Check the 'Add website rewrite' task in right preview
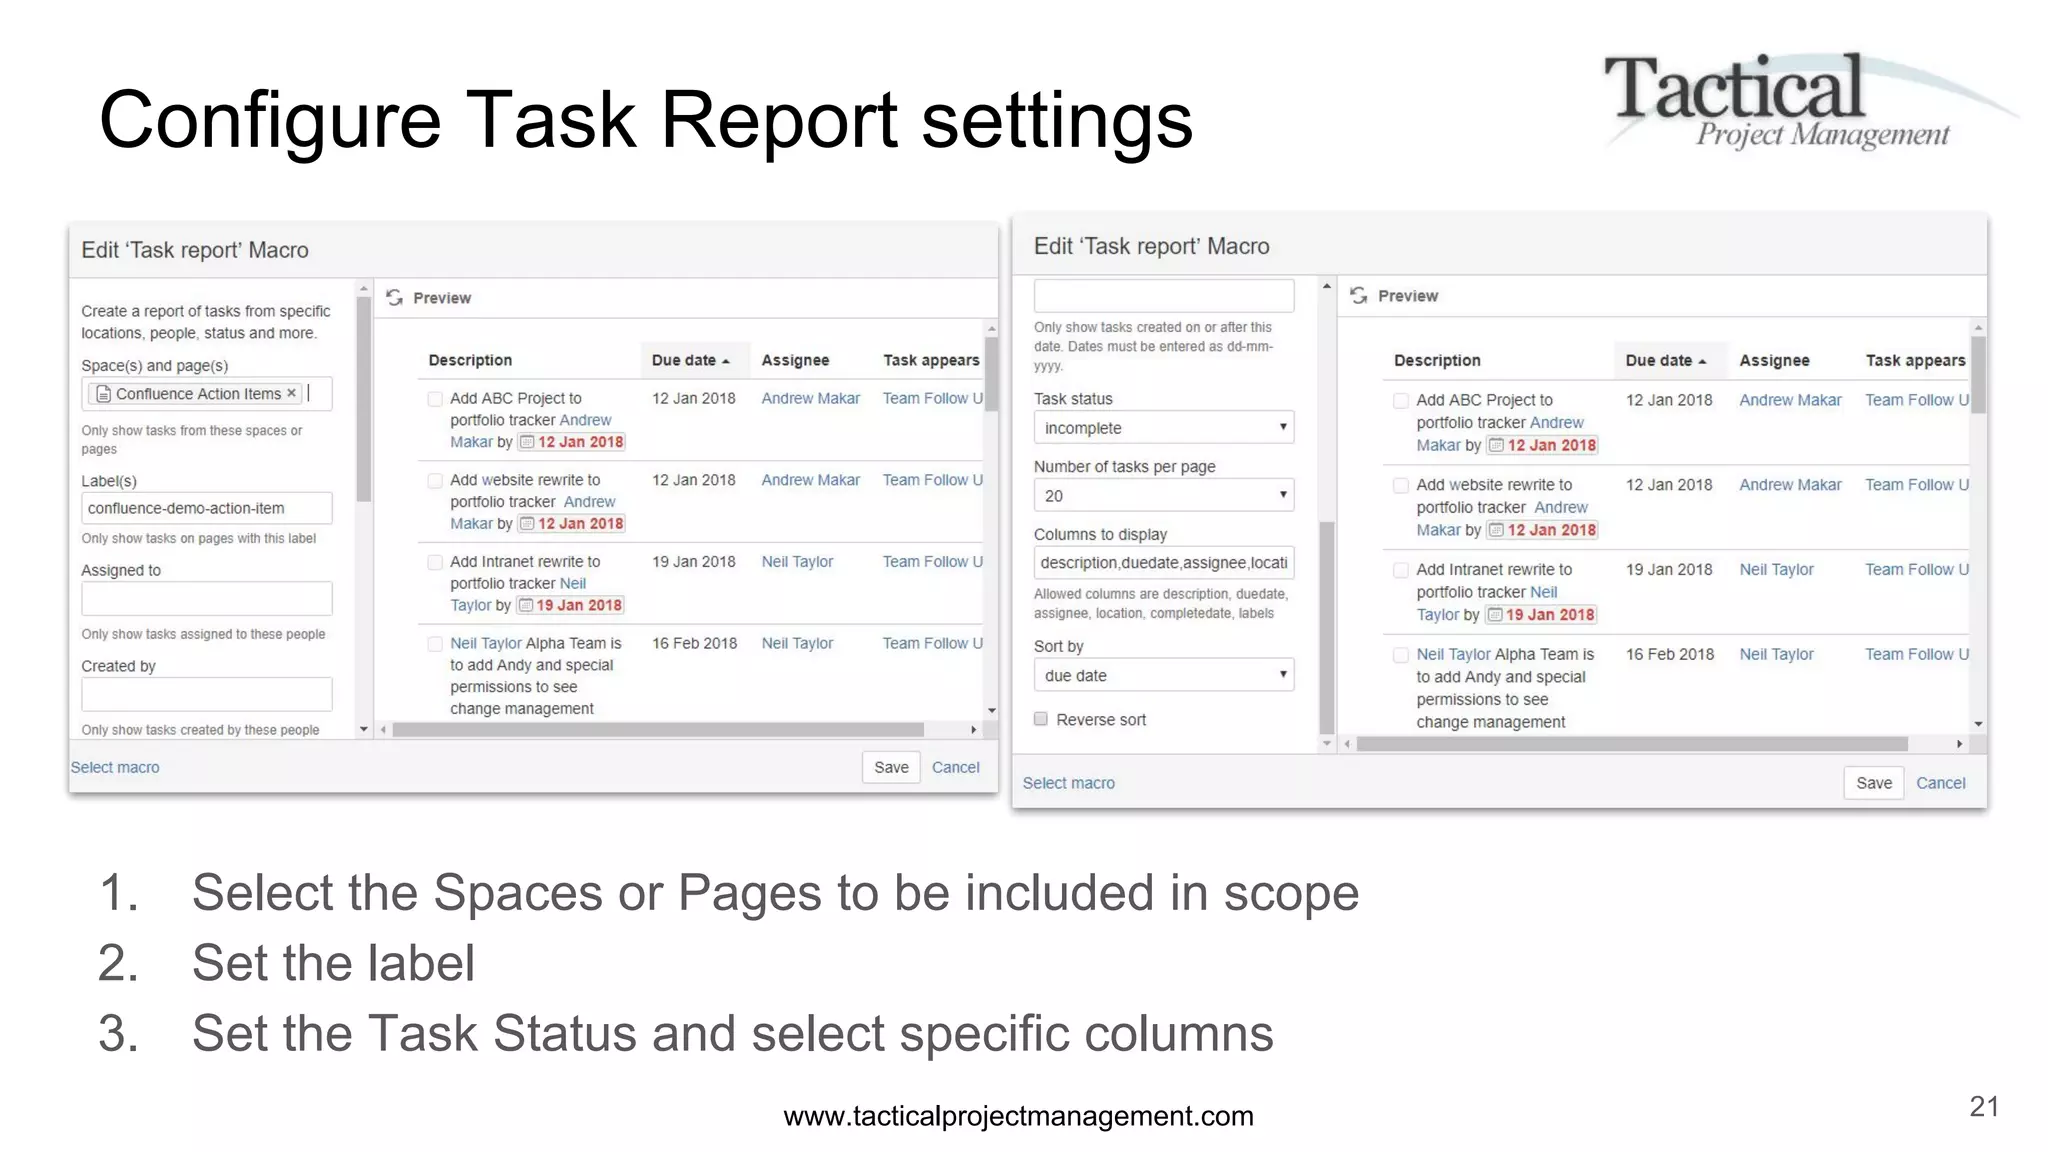This screenshot has height=1152, width=2048. pos(1401,486)
